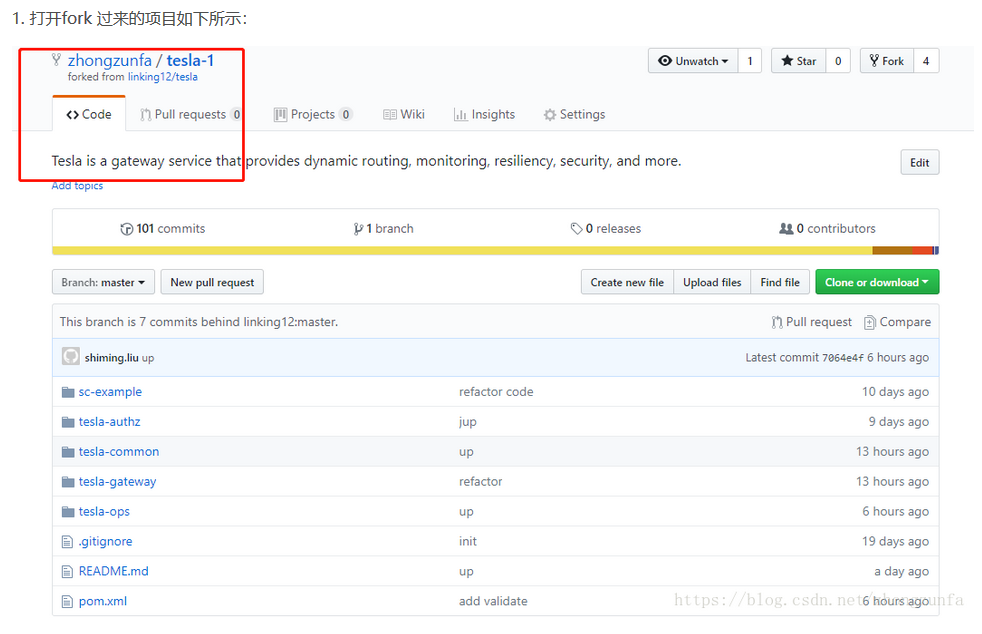Image resolution: width=982 pixels, height=634 pixels.
Task: Click the Pull request link in branch bar
Action: [x=812, y=322]
